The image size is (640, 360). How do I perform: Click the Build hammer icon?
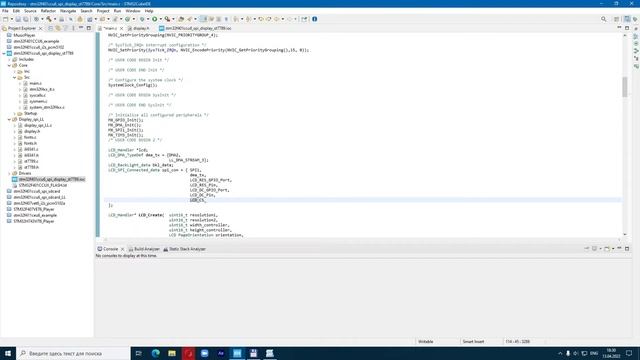click(x=49, y=19)
